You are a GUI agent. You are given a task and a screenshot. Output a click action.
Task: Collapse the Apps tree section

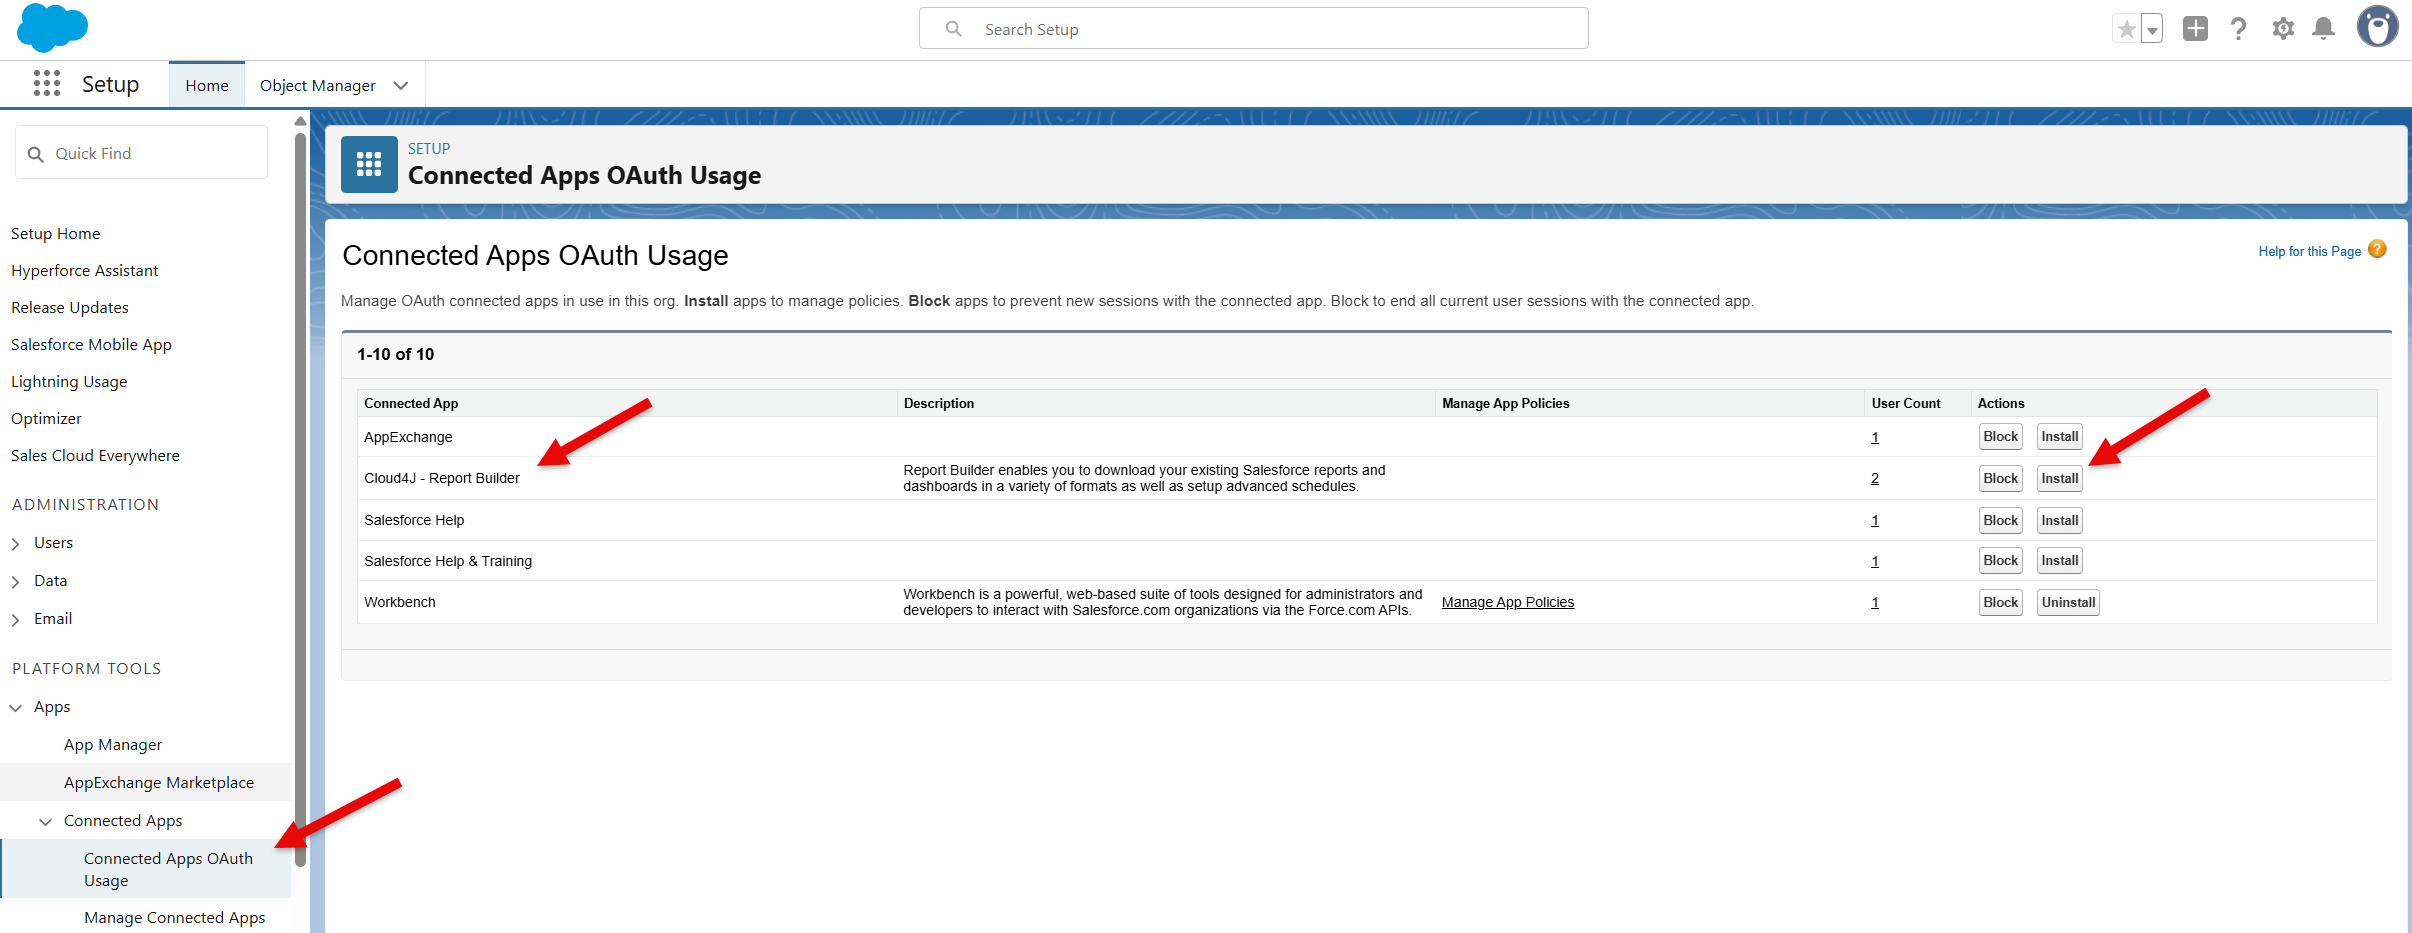point(16,708)
